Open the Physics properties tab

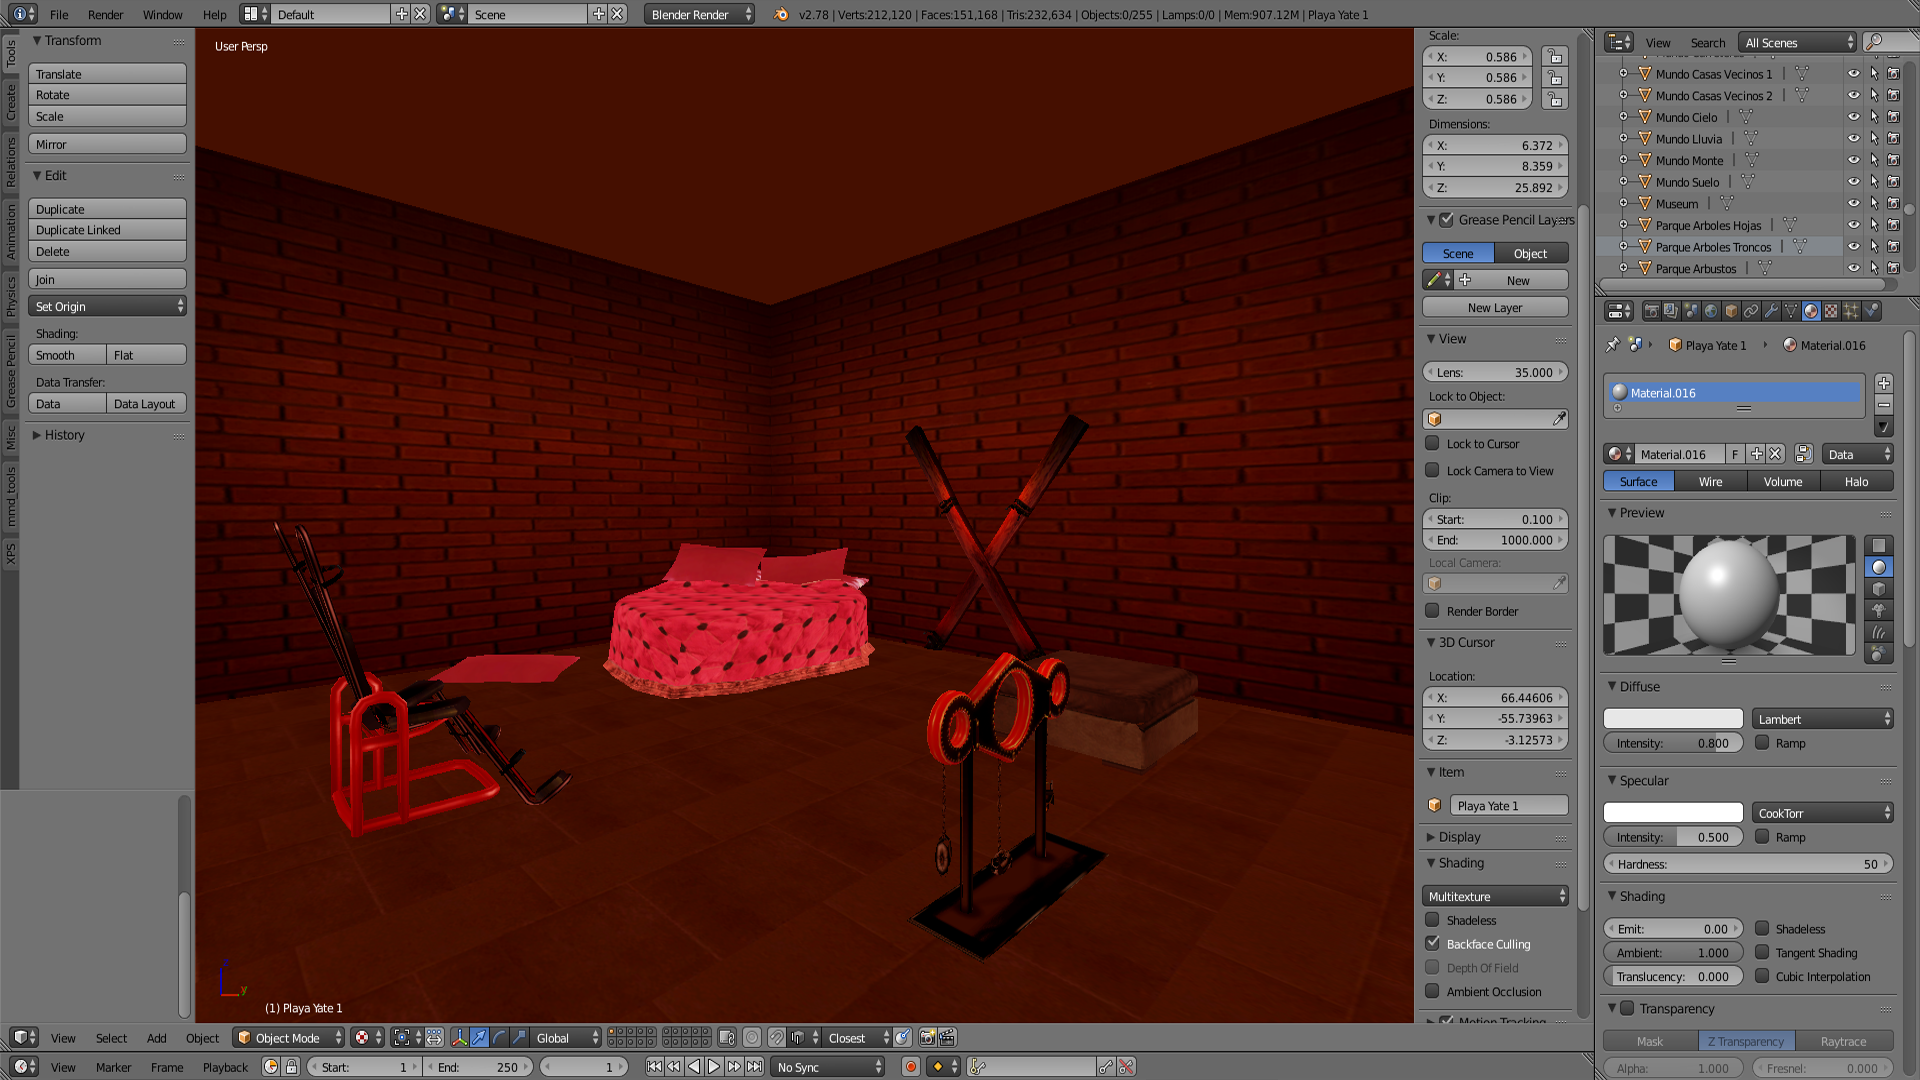(x=1871, y=311)
